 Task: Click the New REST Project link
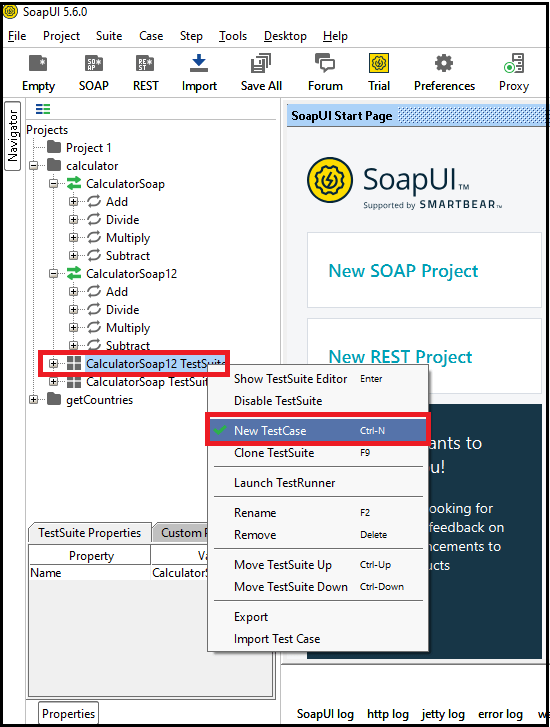[400, 357]
